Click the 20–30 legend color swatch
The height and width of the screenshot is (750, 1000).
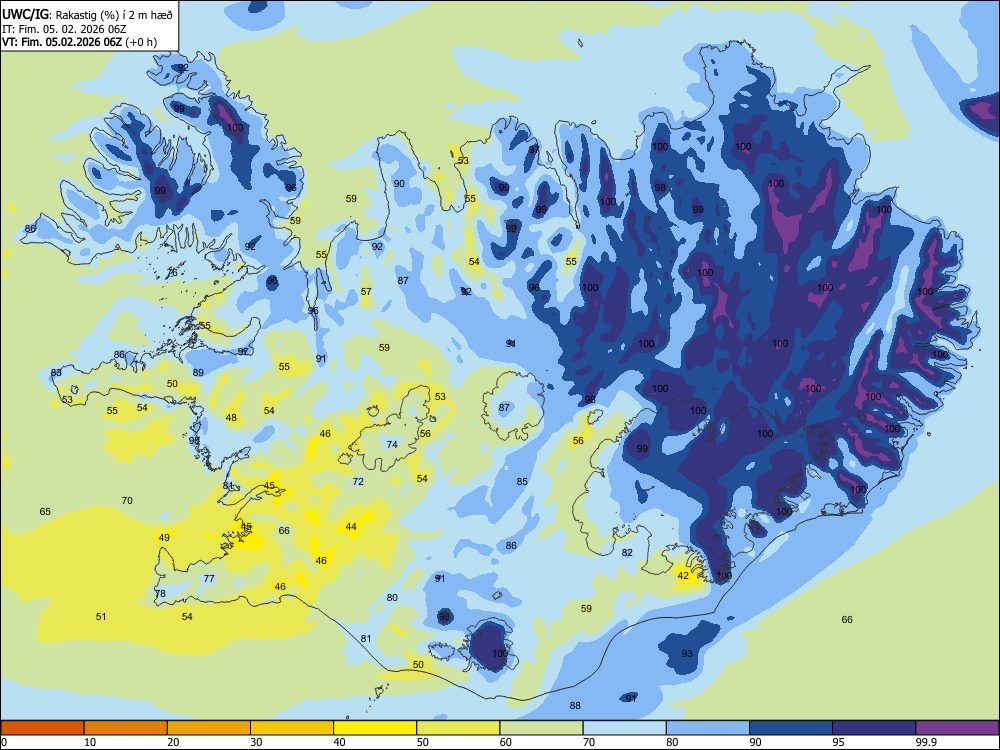point(209,728)
